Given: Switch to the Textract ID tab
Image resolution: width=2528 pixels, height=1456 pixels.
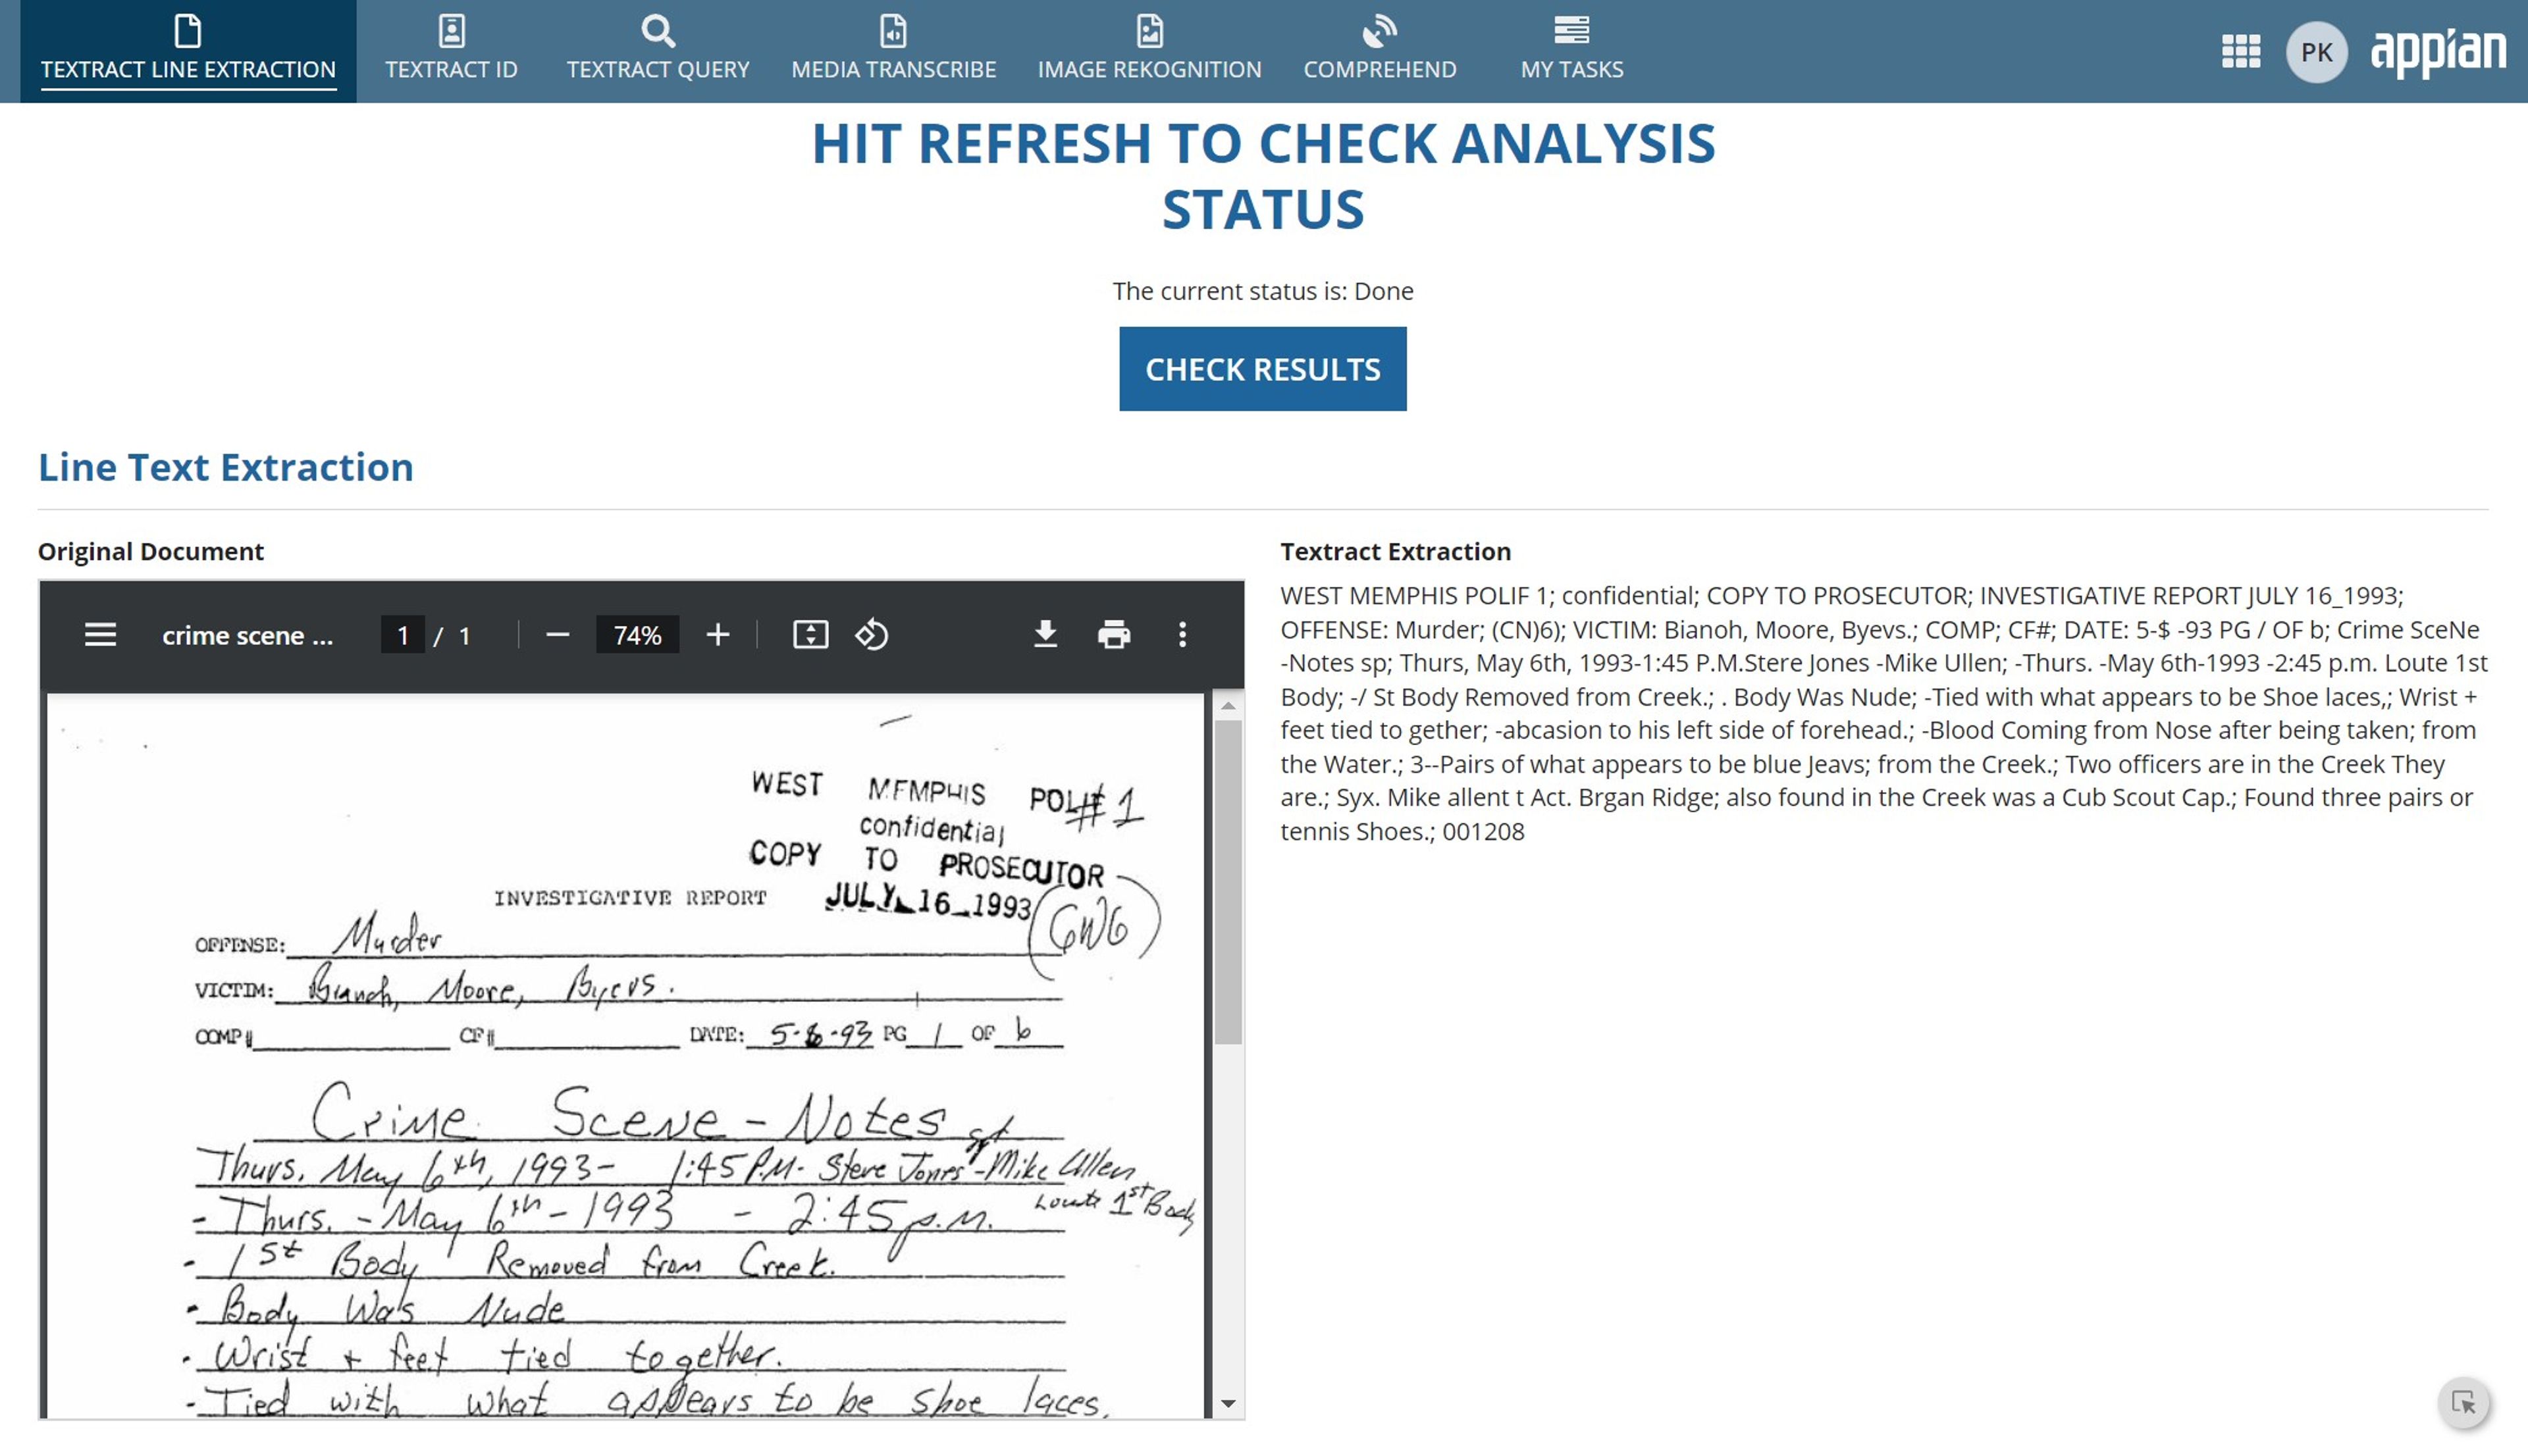Looking at the screenshot, I should (451, 51).
